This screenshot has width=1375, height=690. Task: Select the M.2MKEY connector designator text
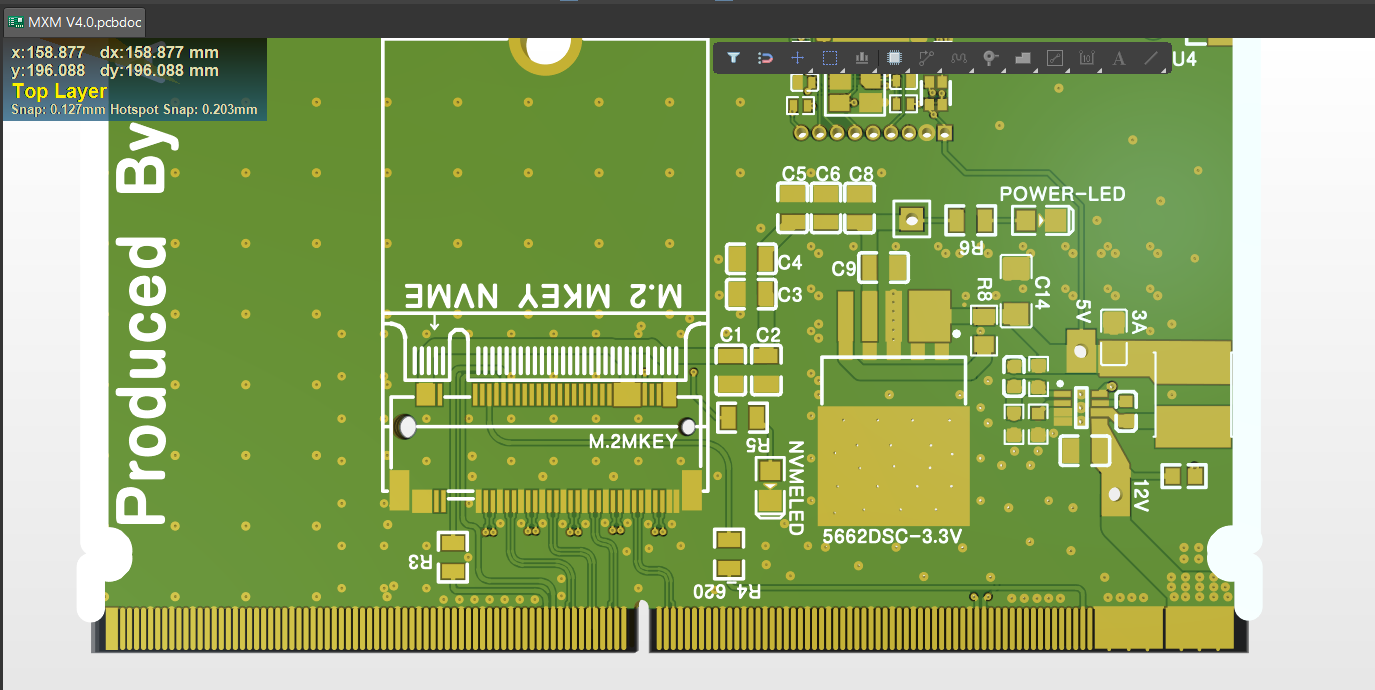click(632, 441)
